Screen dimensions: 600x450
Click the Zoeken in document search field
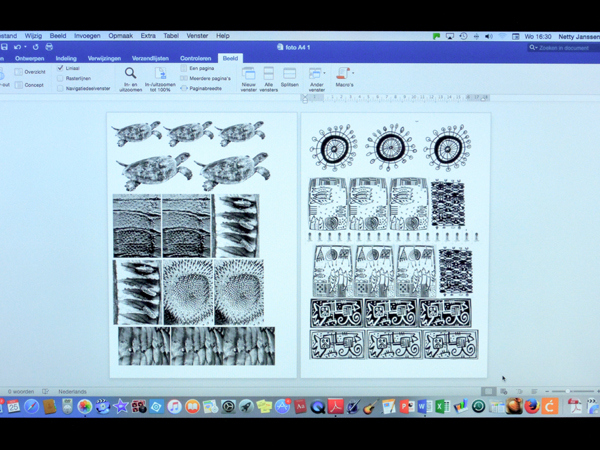point(565,47)
